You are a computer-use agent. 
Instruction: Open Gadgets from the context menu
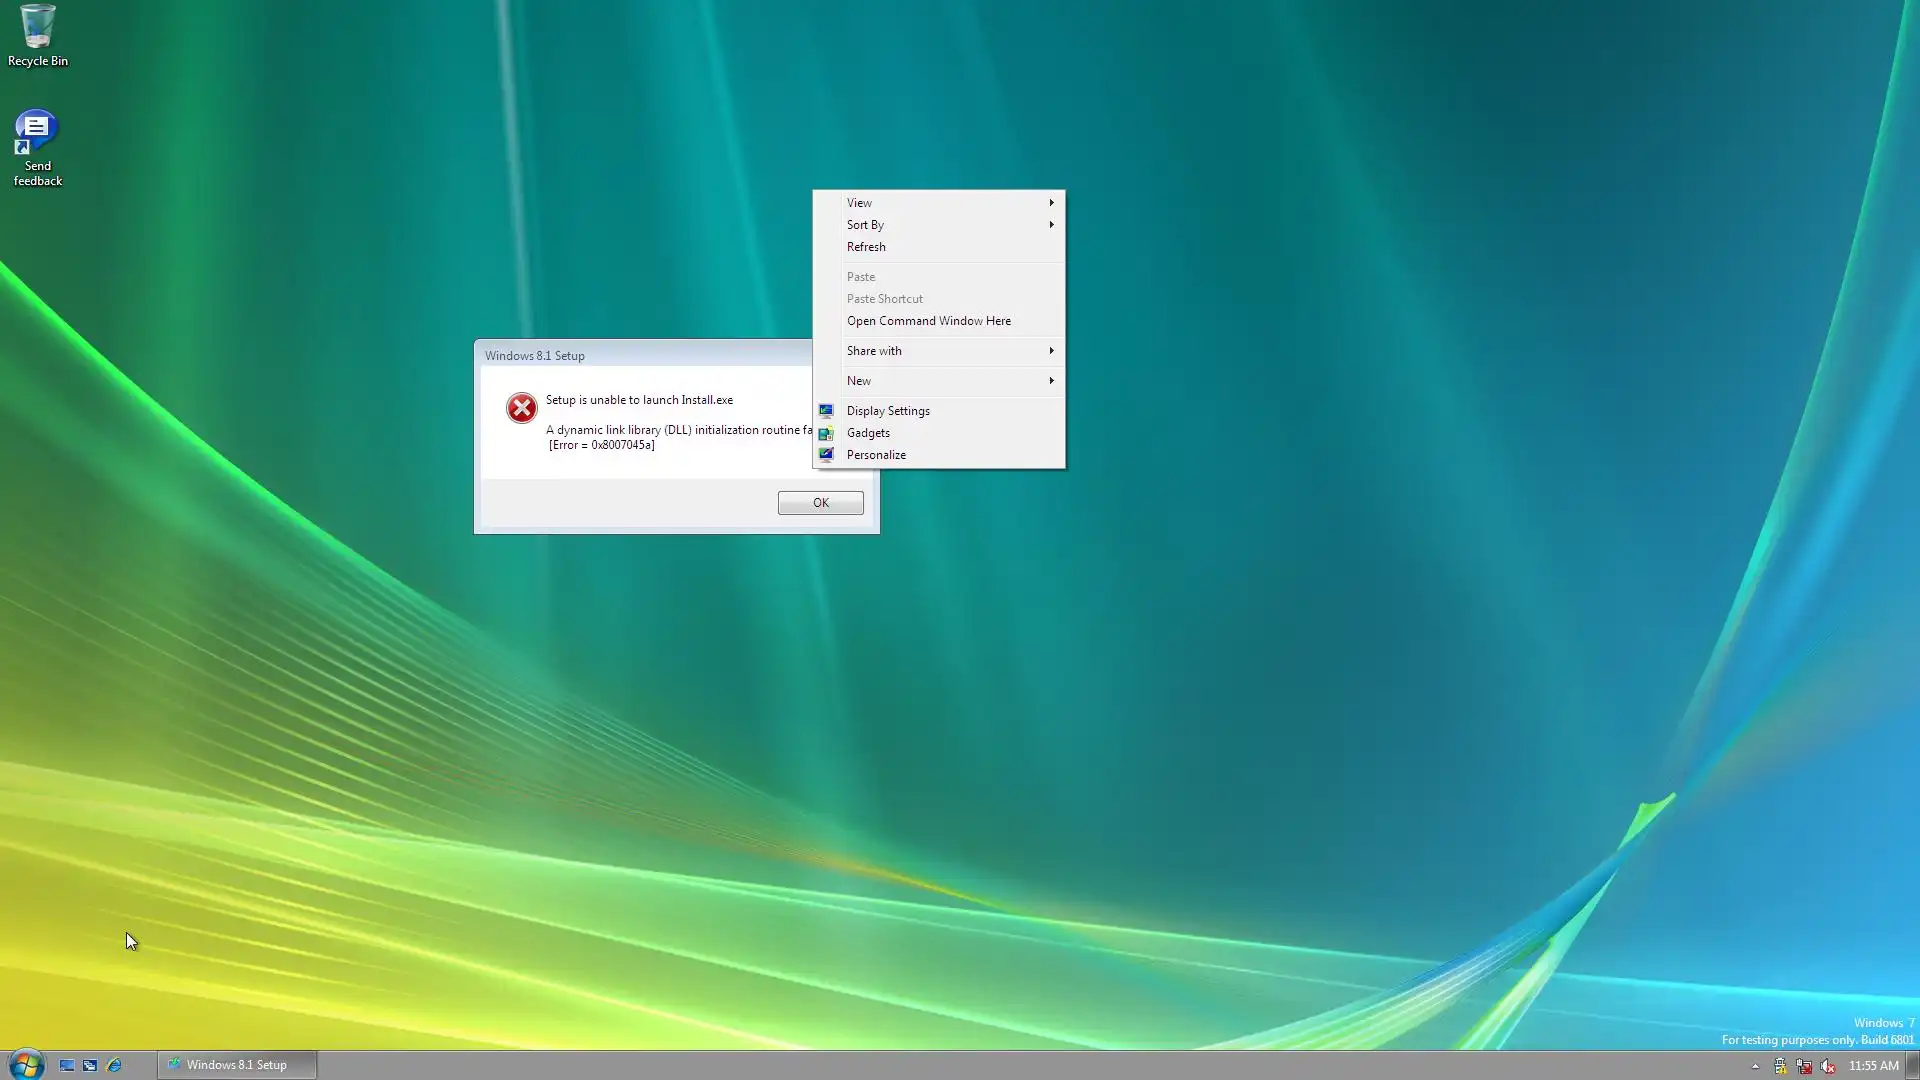[x=868, y=433]
